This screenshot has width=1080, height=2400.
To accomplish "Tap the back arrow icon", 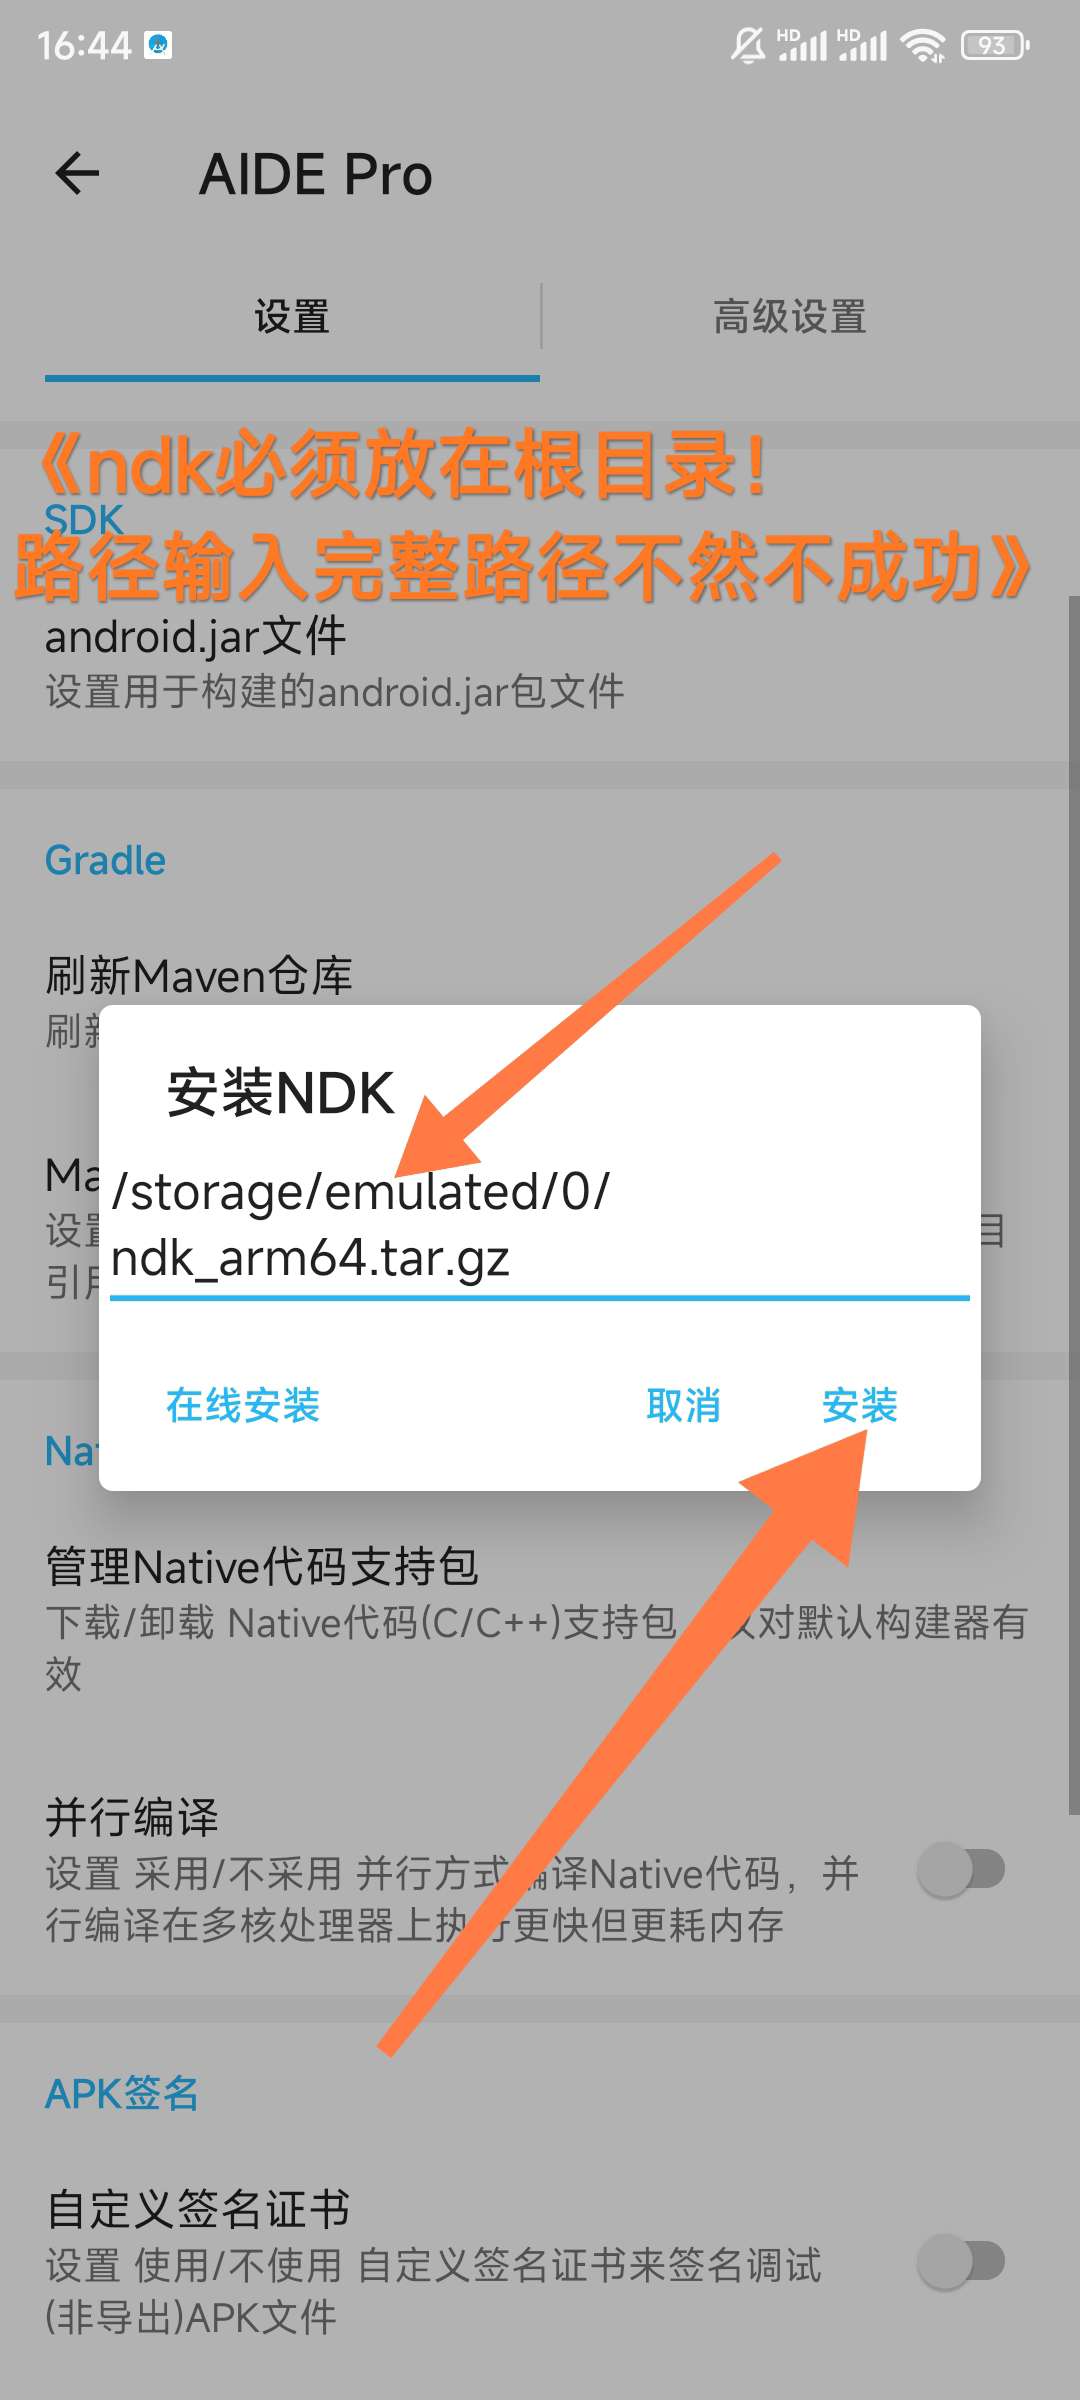I will [x=77, y=174].
